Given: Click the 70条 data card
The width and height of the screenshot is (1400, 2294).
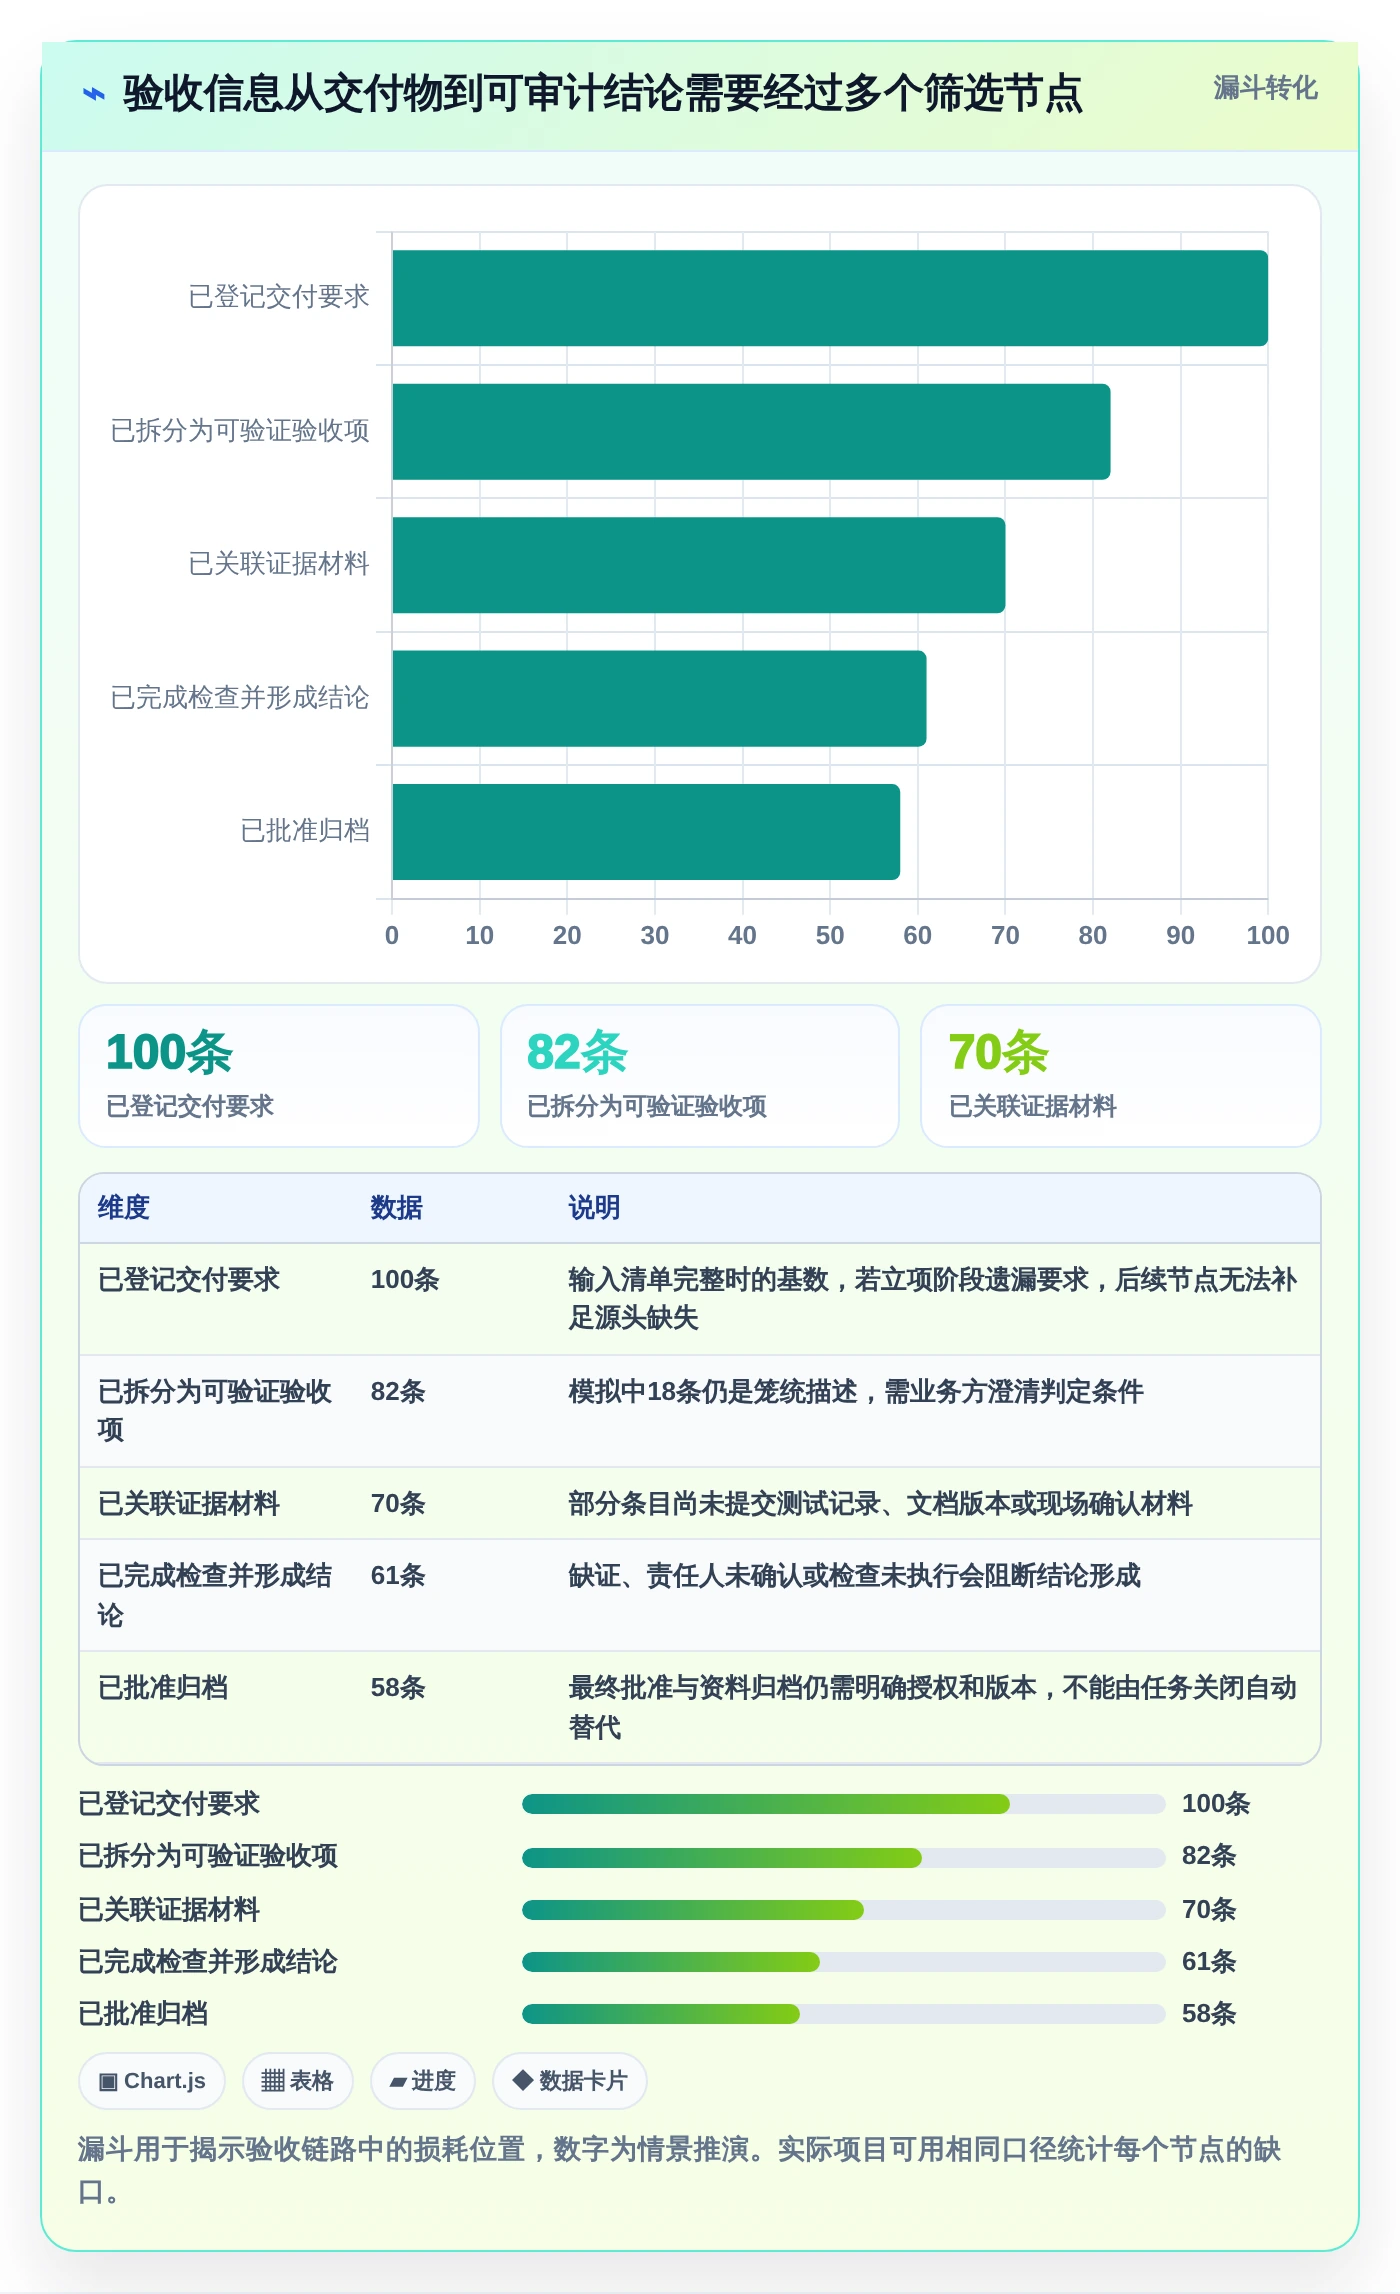Looking at the screenshot, I should tap(1121, 1076).
